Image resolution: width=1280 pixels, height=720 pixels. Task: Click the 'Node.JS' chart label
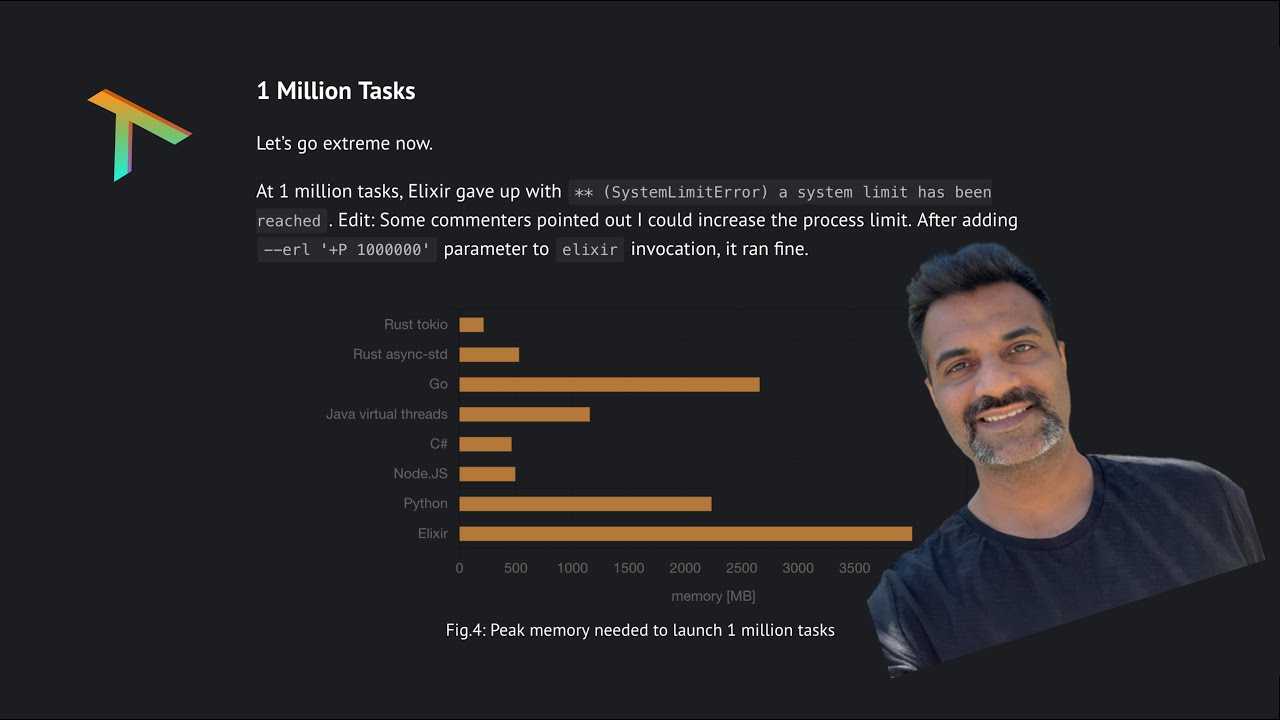pos(420,474)
